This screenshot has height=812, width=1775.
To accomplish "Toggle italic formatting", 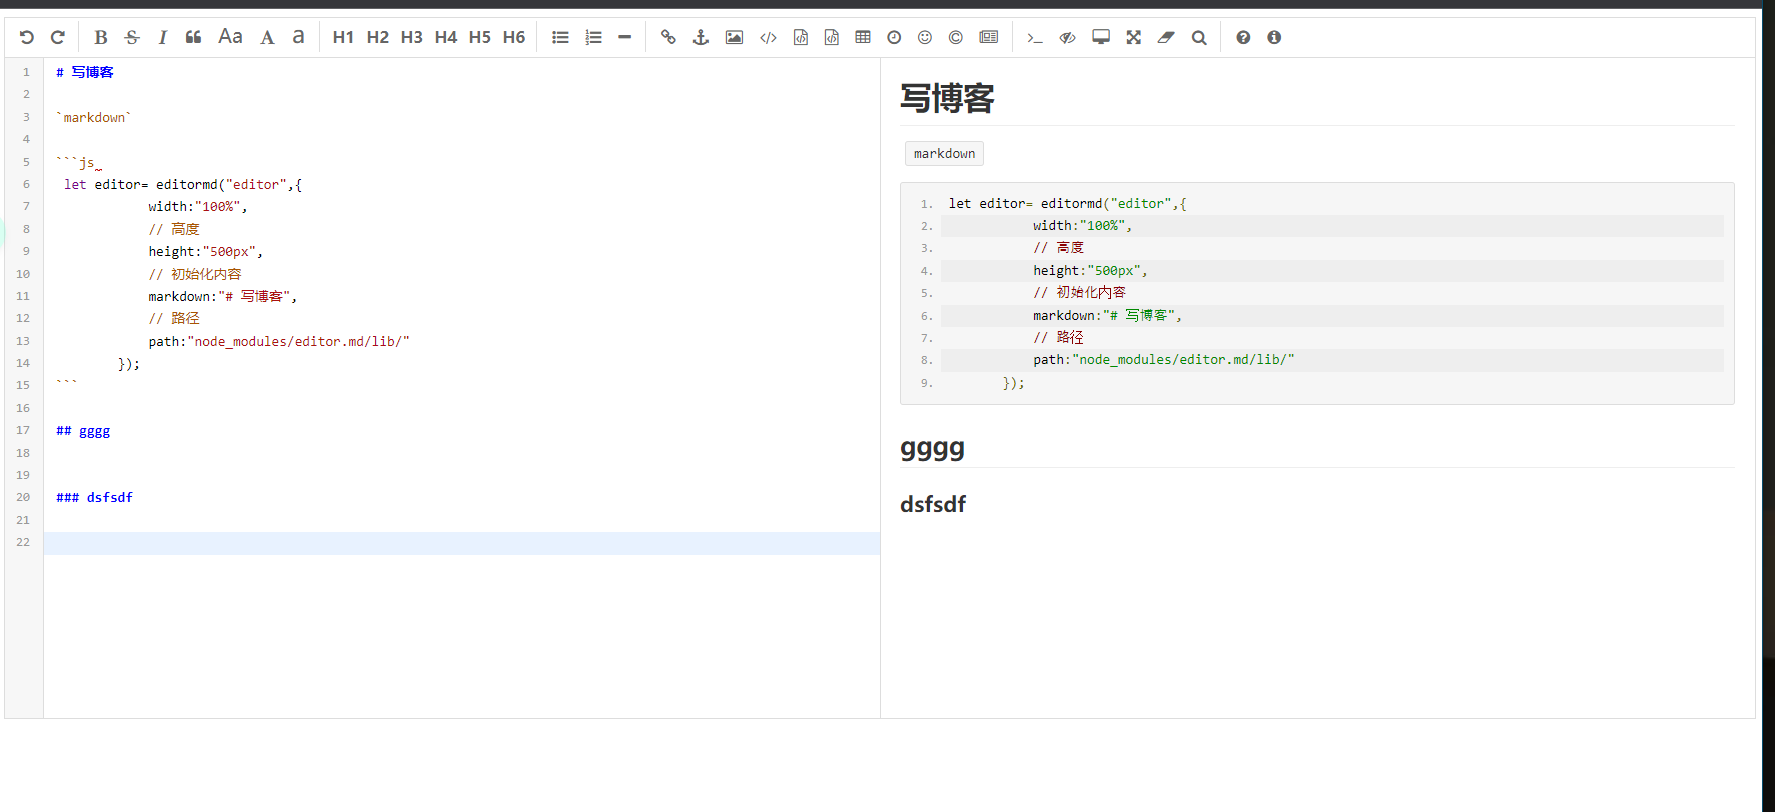I will pyautogui.click(x=162, y=37).
